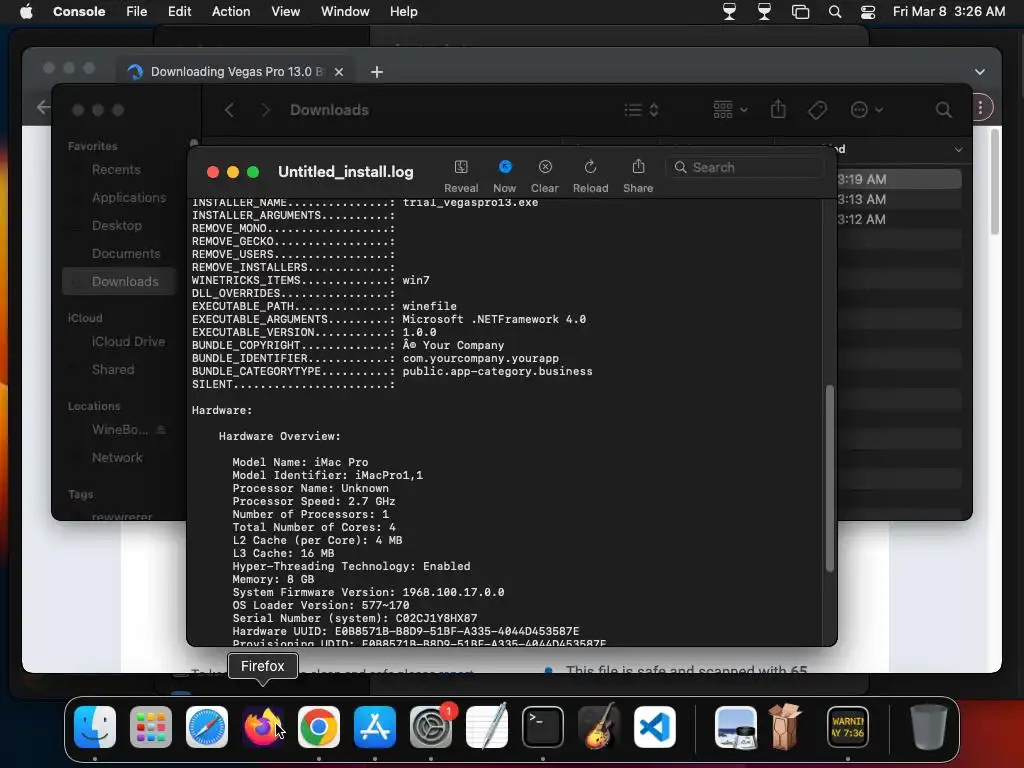Open the Console app menu
Image resolution: width=1024 pixels, height=768 pixels.
pyautogui.click(x=79, y=12)
